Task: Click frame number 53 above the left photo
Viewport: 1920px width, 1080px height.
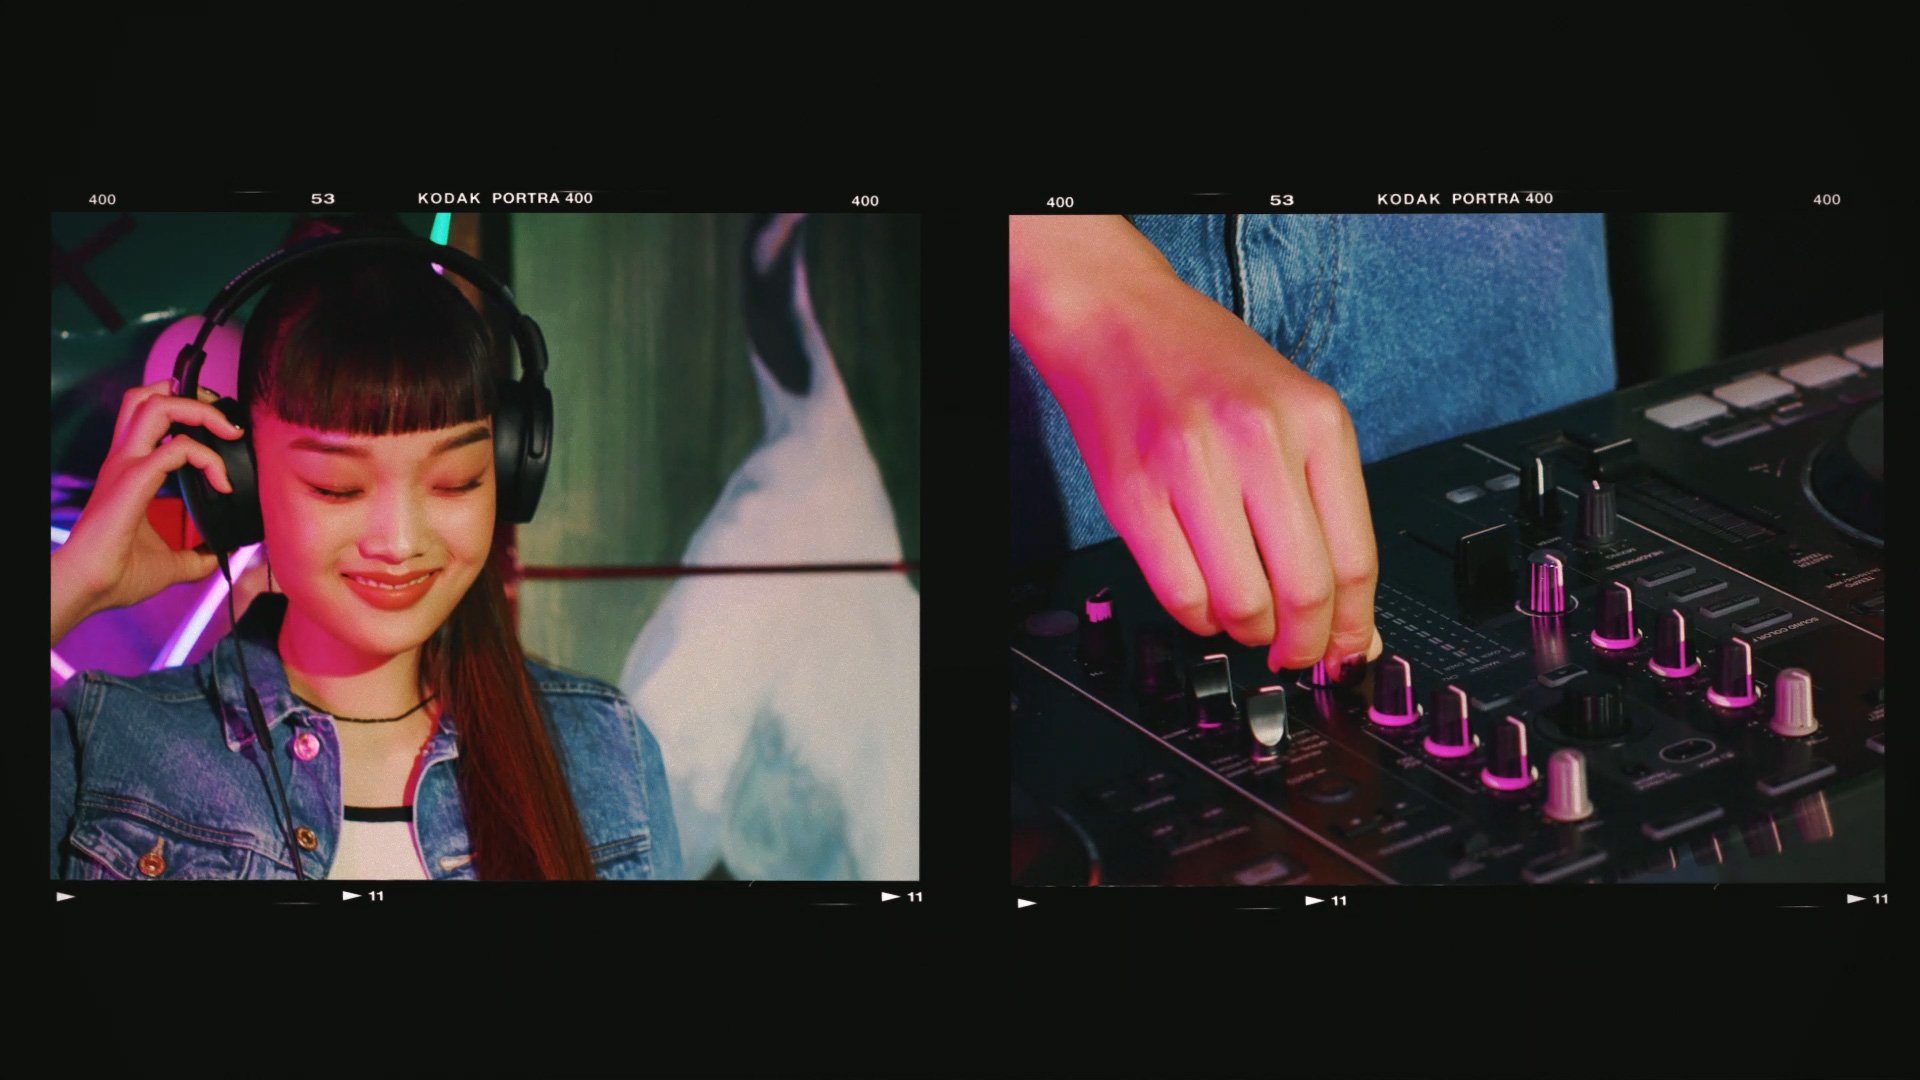Action: 323,199
